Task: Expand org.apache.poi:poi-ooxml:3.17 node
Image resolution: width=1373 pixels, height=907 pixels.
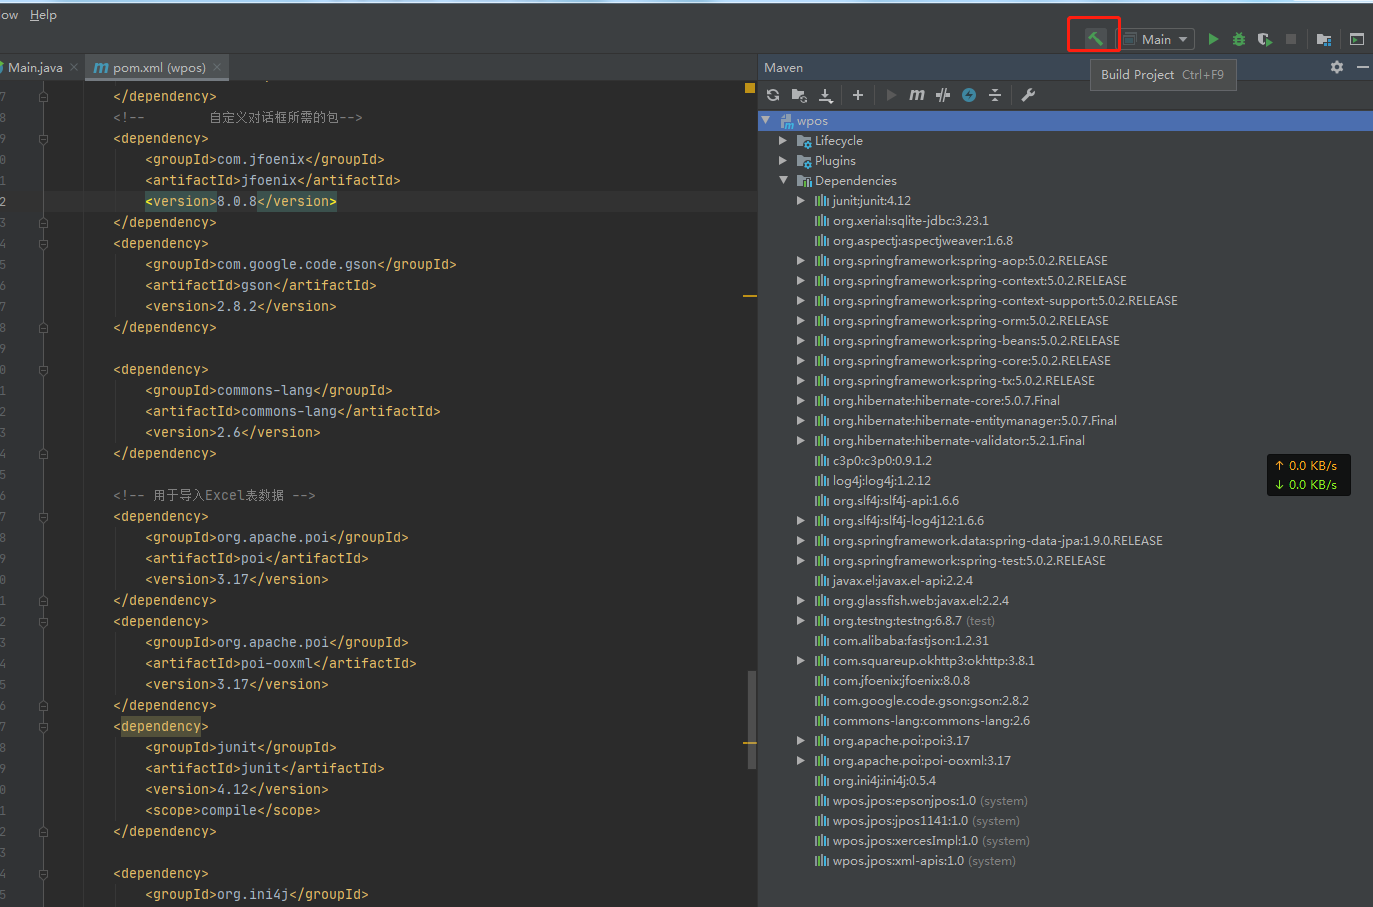Action: [x=801, y=761]
